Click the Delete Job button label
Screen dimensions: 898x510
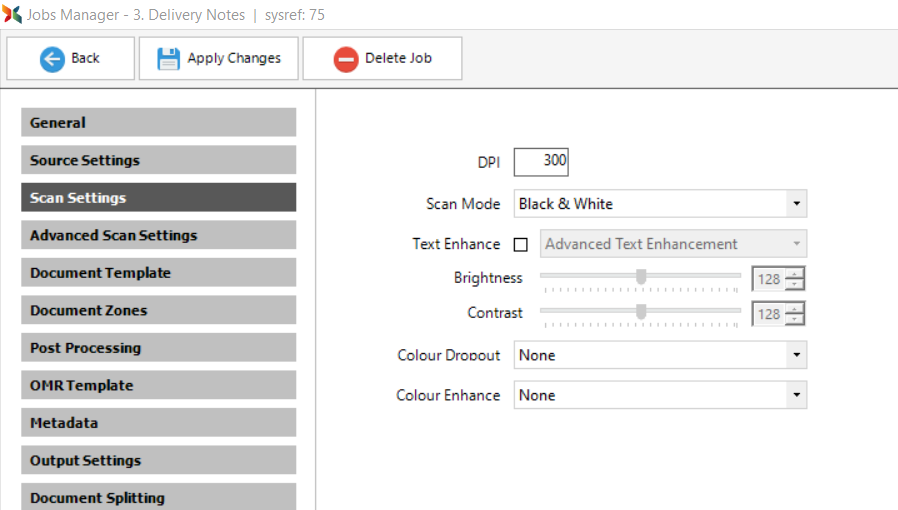pyautogui.click(x=399, y=58)
